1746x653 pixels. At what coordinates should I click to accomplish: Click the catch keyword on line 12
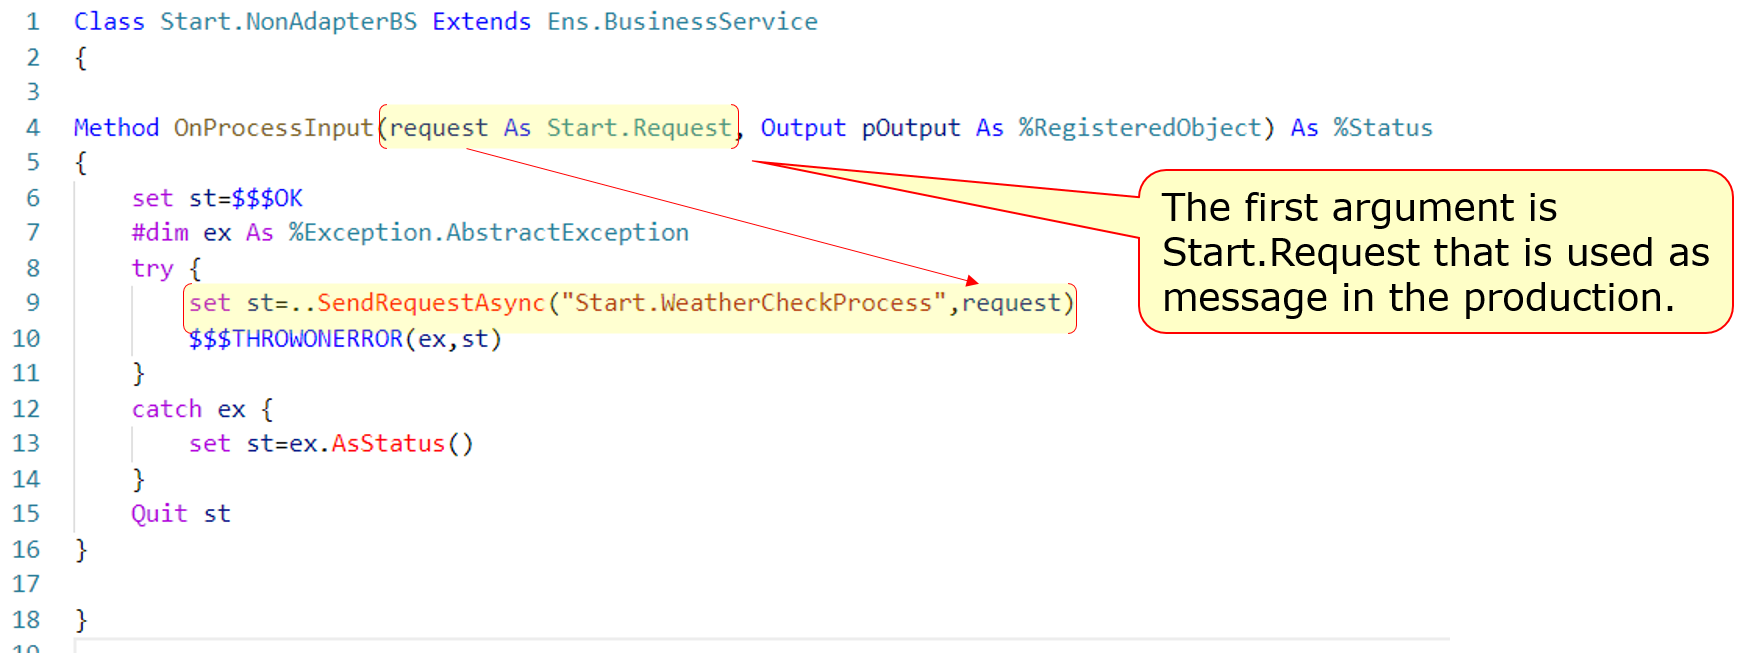click(166, 409)
